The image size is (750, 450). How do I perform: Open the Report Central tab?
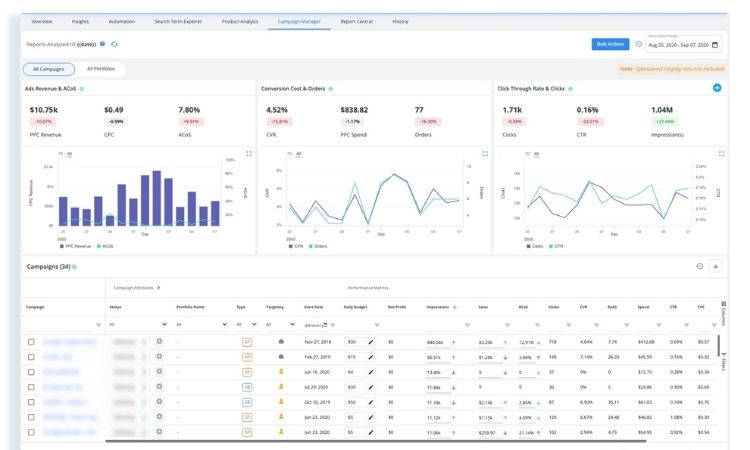[x=357, y=20]
